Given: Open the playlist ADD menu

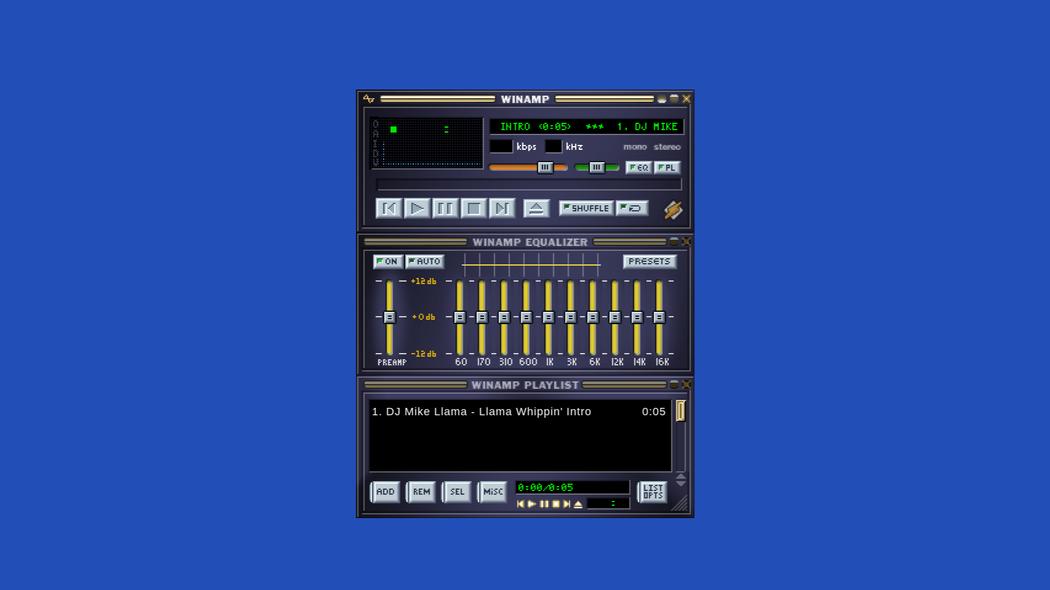Looking at the screenshot, I should (x=385, y=492).
